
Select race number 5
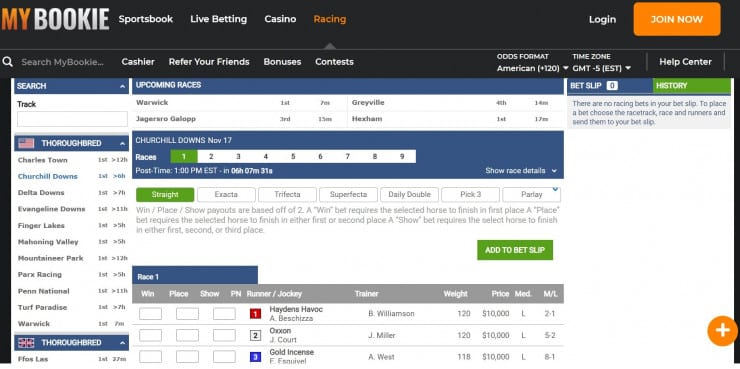click(x=293, y=157)
